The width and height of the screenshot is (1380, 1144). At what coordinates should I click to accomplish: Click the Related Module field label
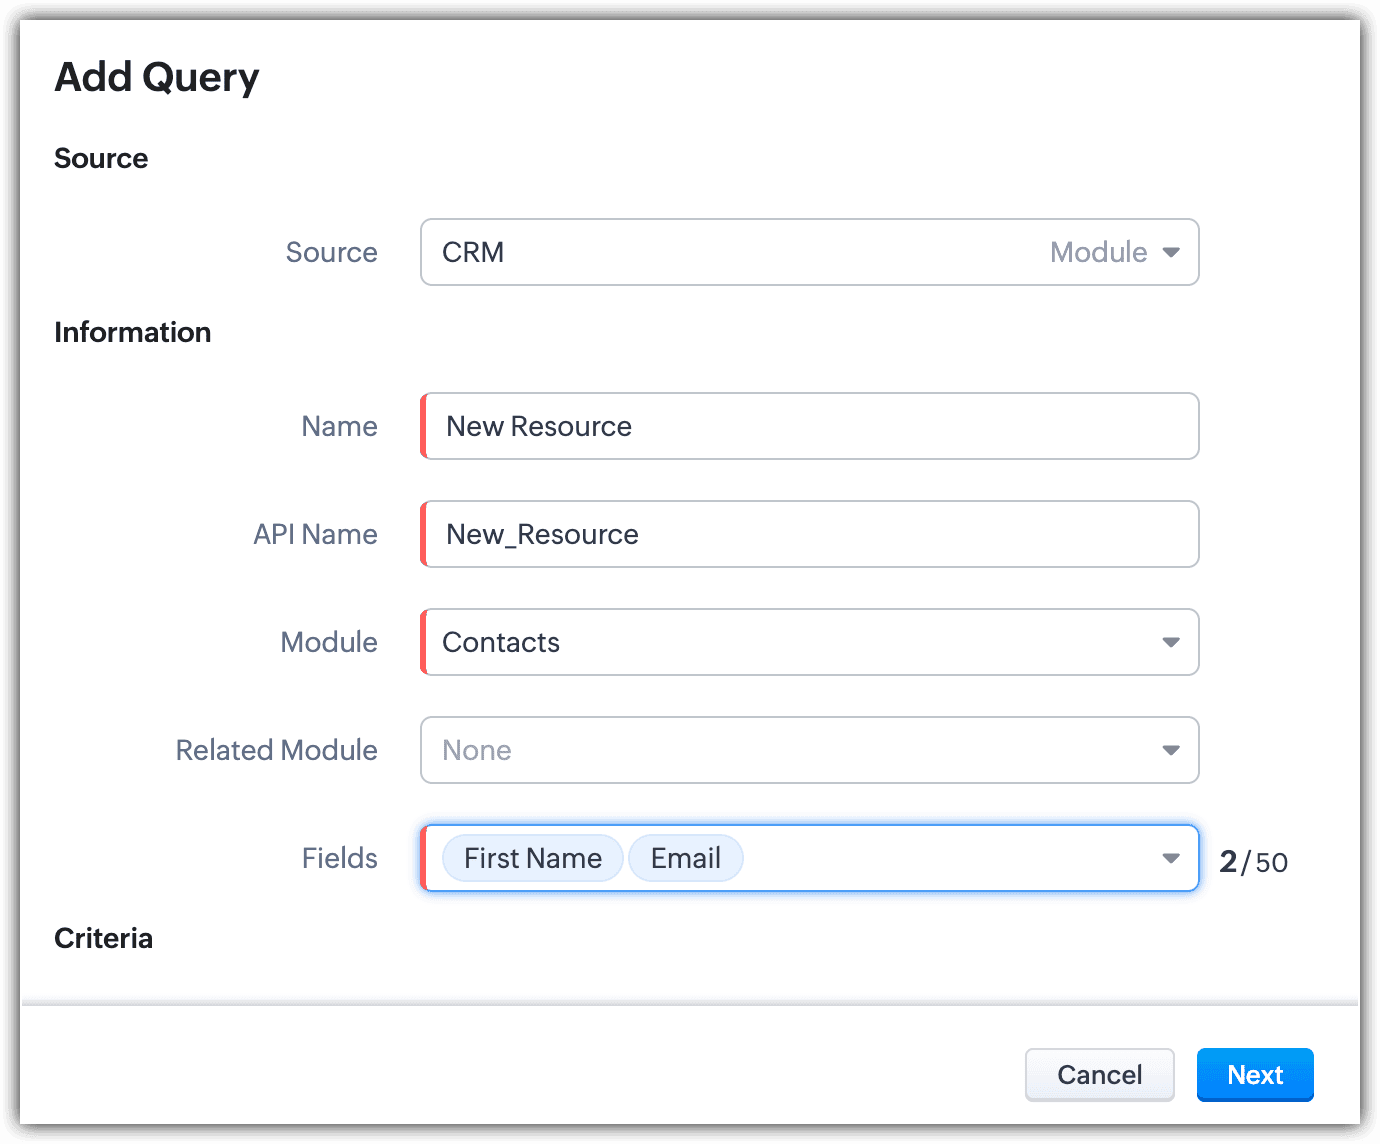click(x=277, y=750)
